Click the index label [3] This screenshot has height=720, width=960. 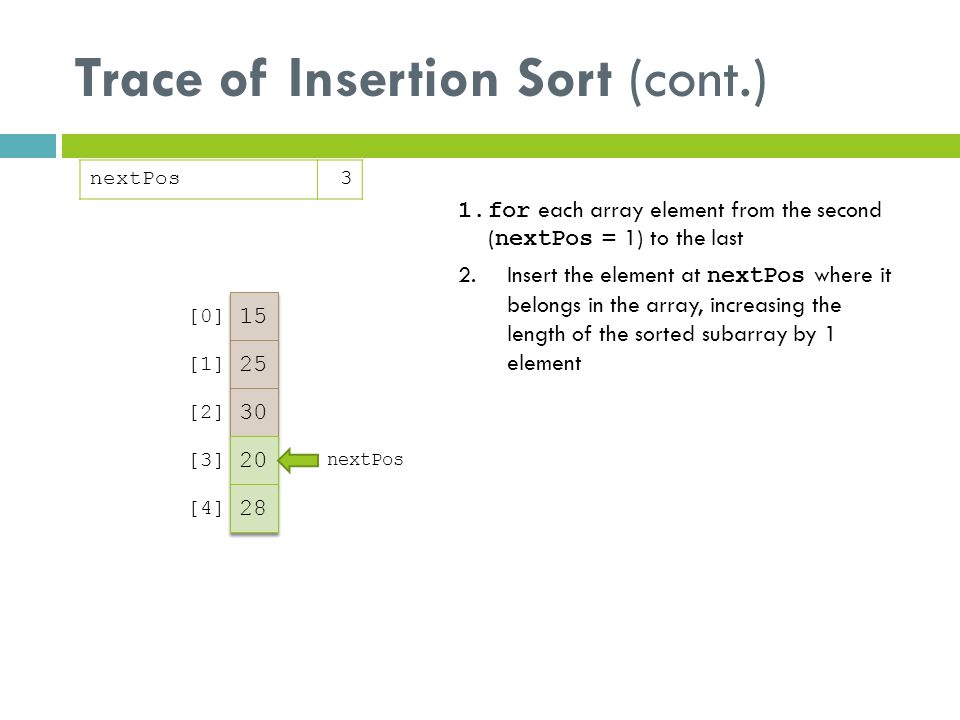[x=206, y=460]
